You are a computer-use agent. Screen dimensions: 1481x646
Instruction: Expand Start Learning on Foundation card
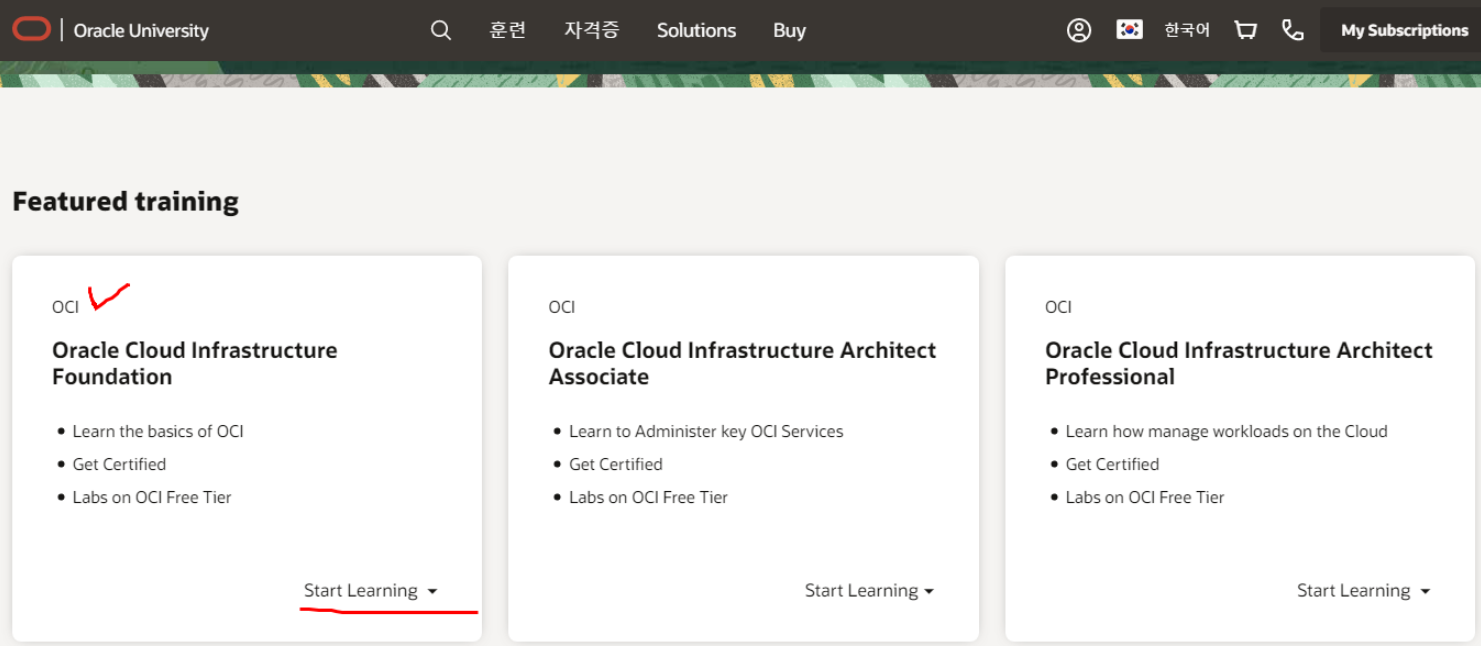pos(371,590)
